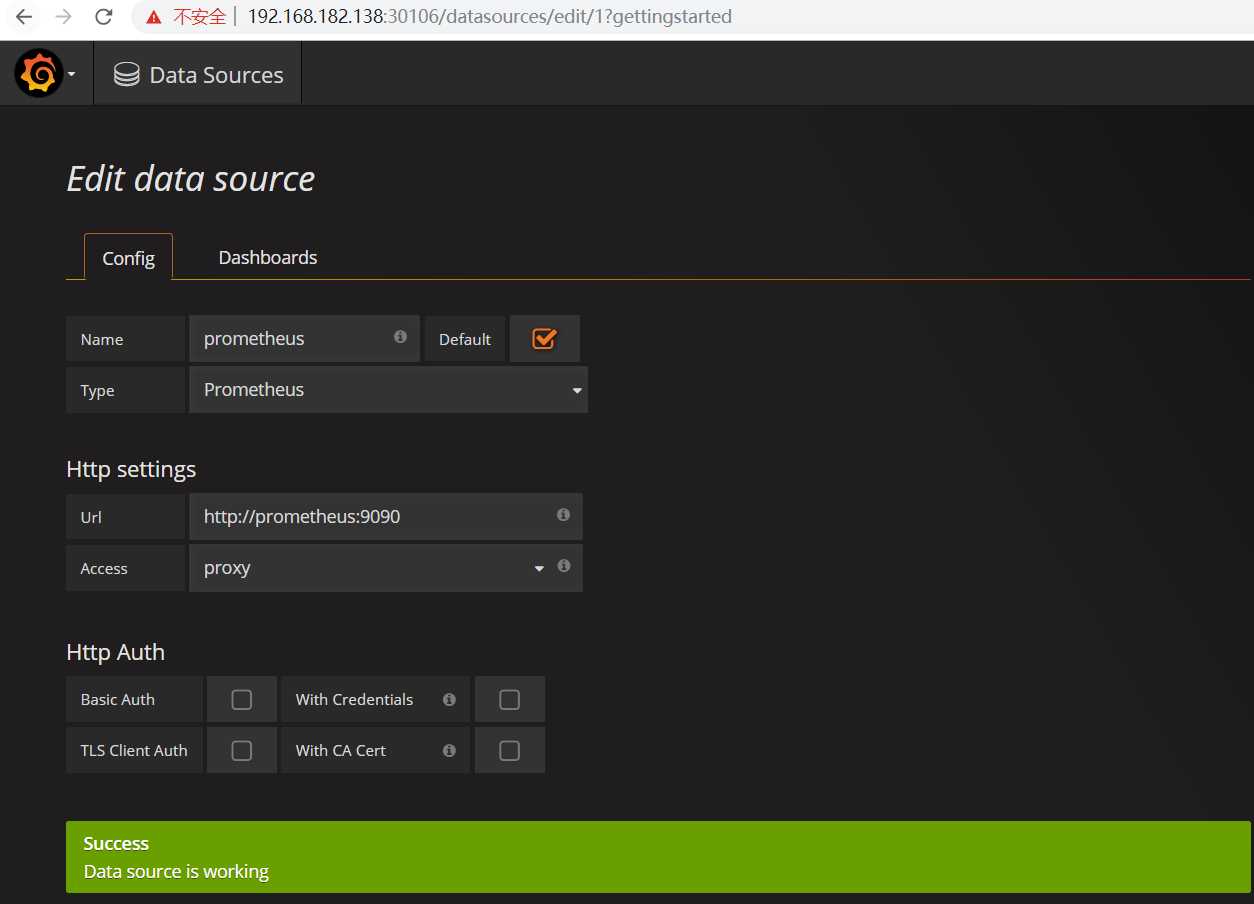Viewport: 1254px width, 904px height.
Task: Reload the page with the refresh icon
Action: pyautogui.click(x=103, y=17)
